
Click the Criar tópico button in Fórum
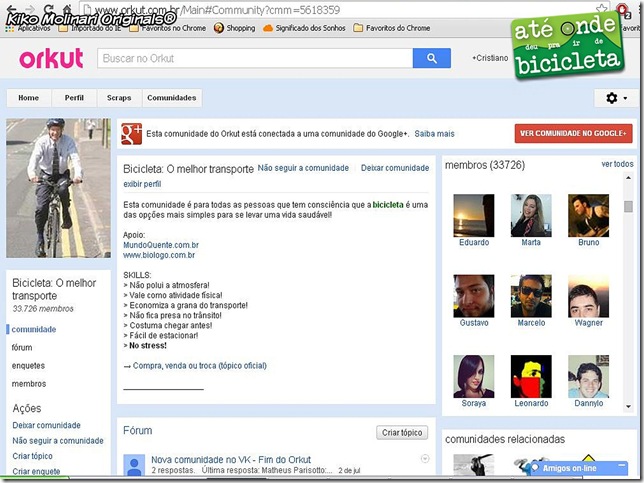tap(402, 432)
